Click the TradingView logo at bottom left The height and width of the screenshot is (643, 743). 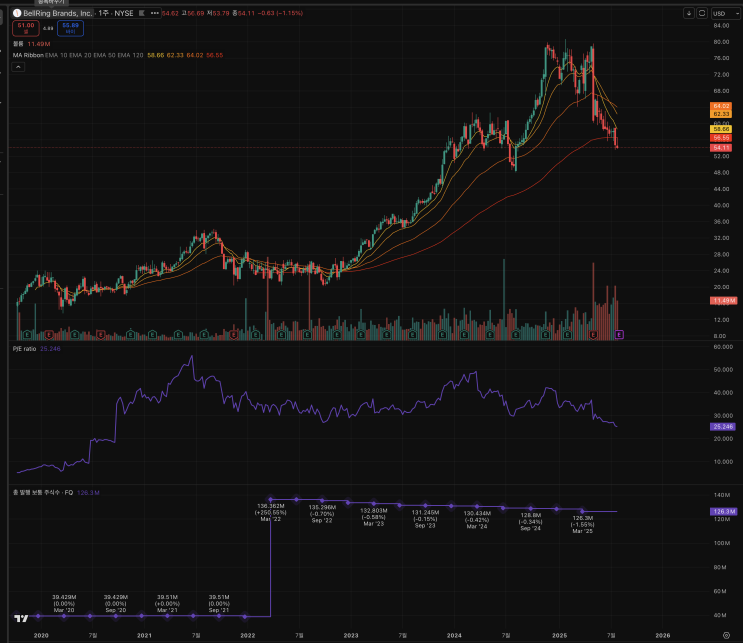pyautogui.click(x=21, y=618)
